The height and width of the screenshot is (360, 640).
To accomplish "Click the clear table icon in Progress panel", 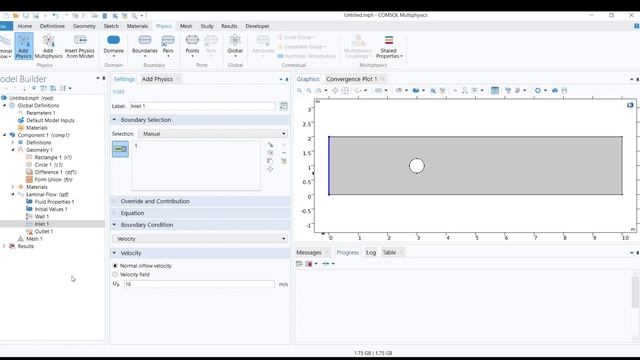I will tap(299, 264).
